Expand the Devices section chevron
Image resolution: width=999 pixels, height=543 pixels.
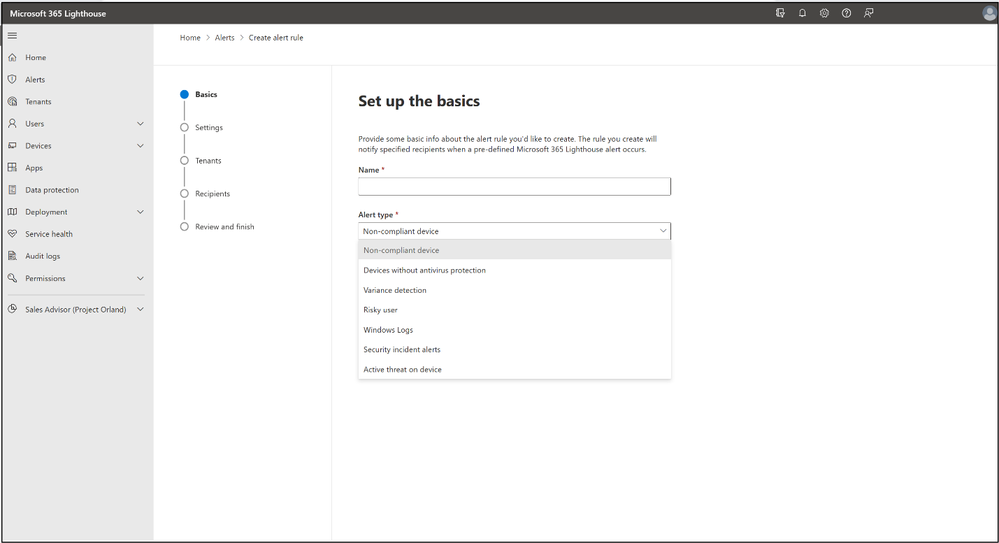pyautogui.click(x=140, y=145)
